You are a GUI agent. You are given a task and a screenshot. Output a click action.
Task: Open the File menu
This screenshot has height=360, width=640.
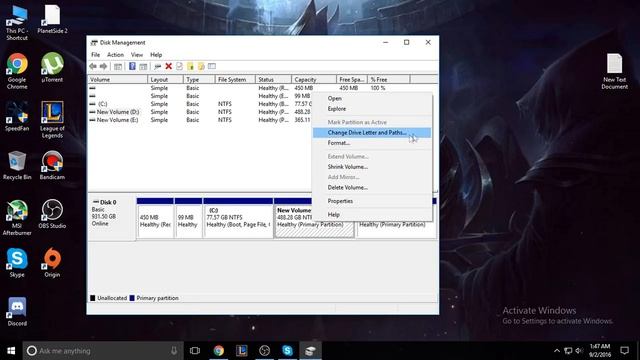point(96,55)
